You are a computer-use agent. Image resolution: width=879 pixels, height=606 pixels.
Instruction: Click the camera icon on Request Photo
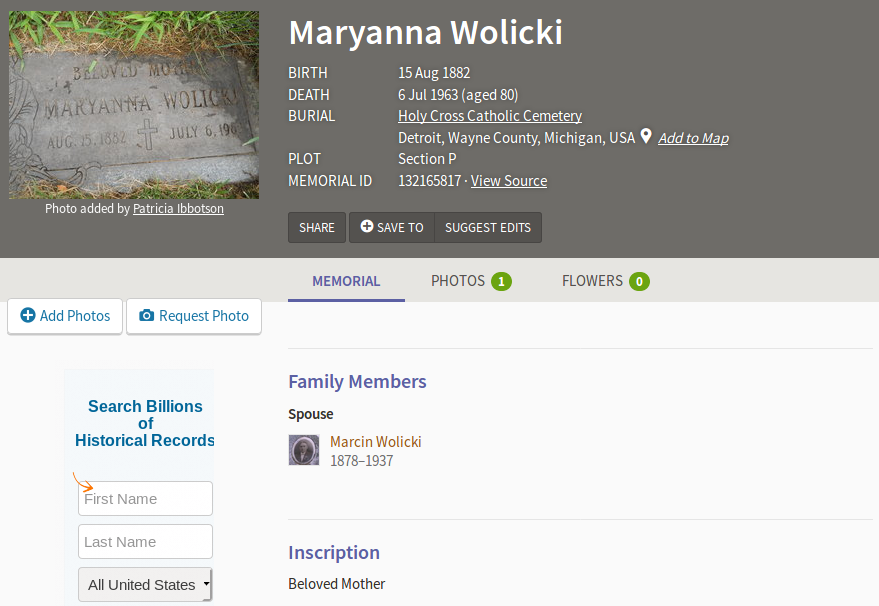pos(147,316)
